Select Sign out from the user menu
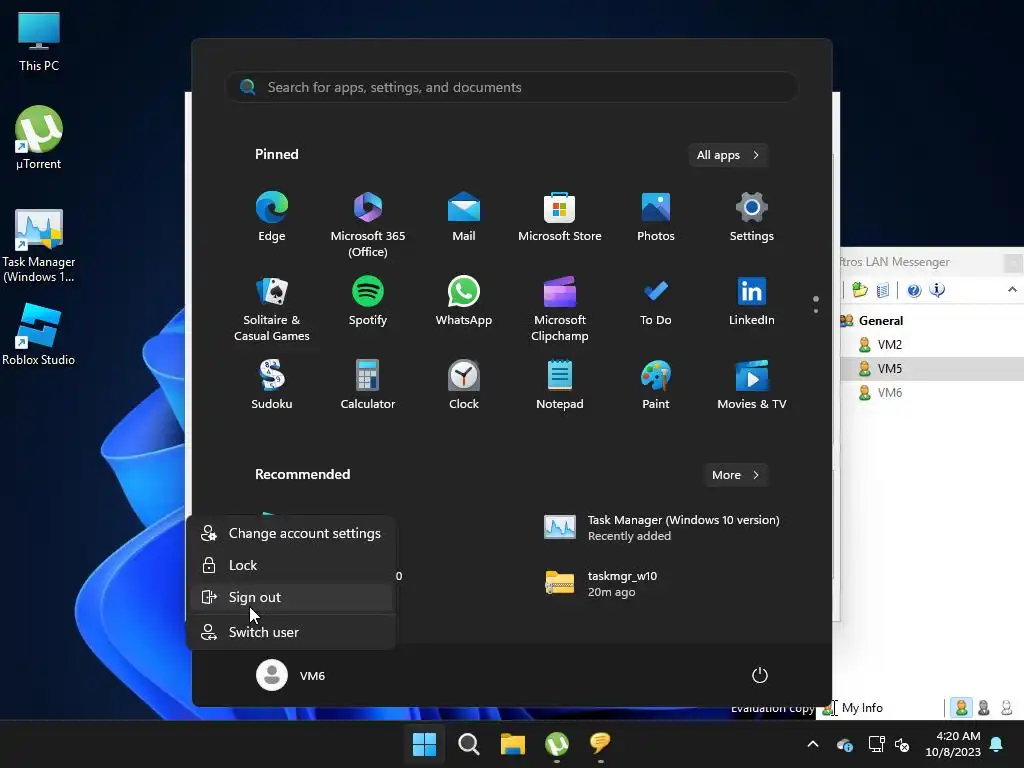This screenshot has width=1024, height=768. pyautogui.click(x=291, y=598)
